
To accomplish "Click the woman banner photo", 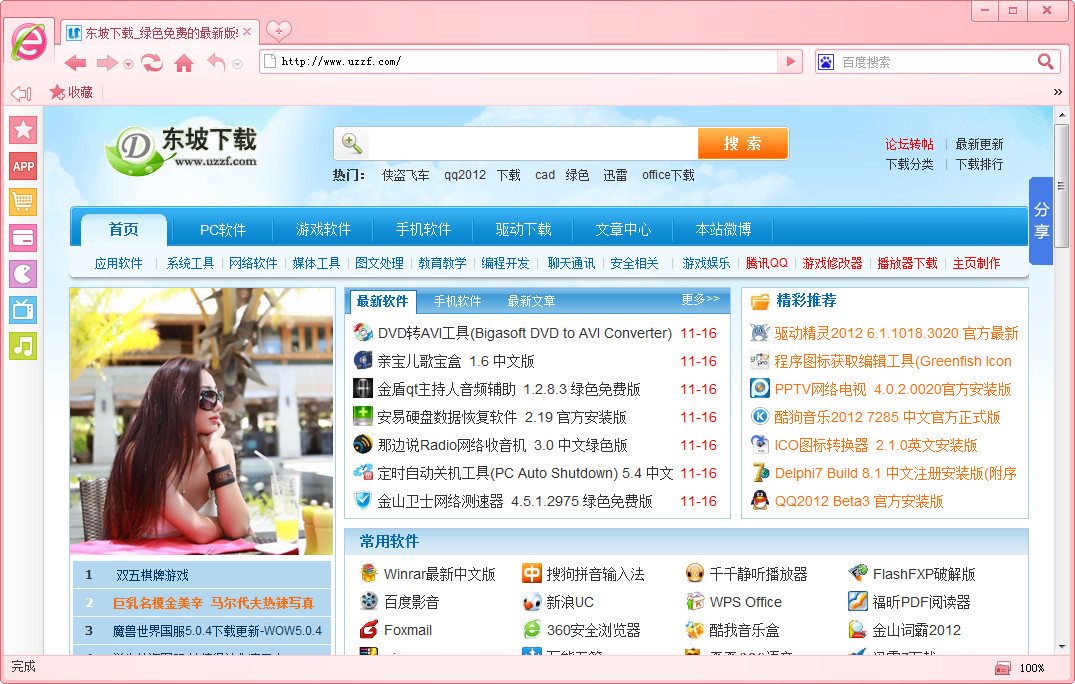I will click(202, 421).
